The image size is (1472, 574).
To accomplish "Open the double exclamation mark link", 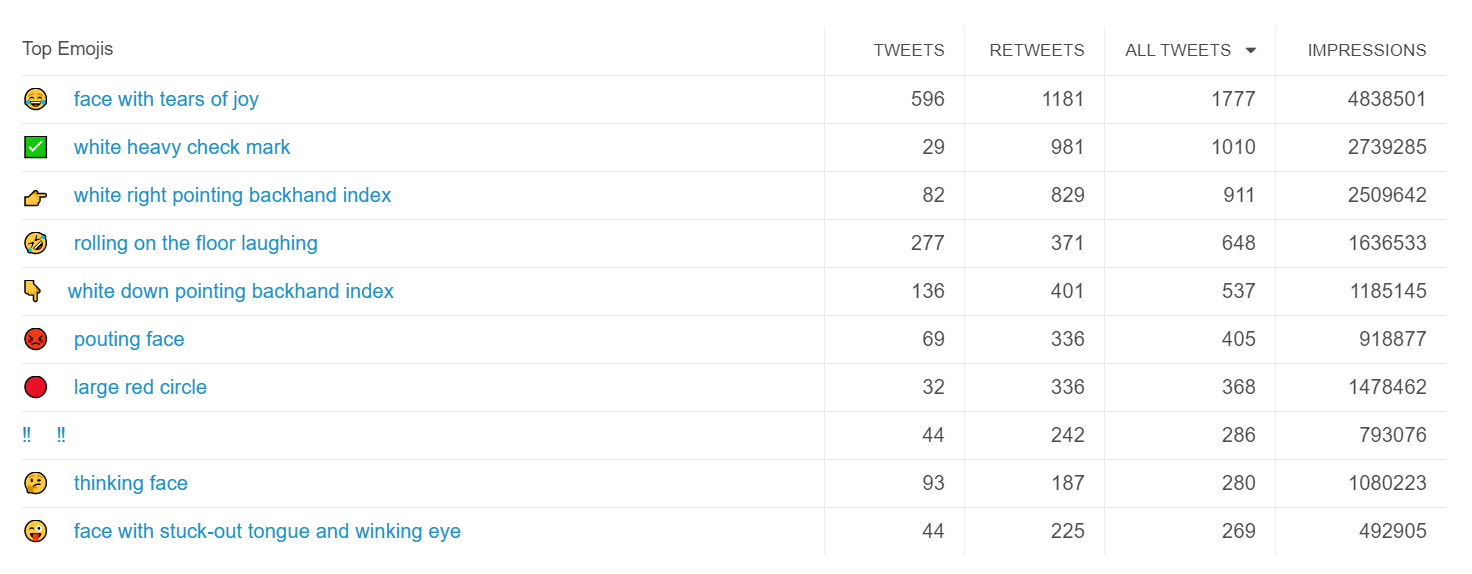I will (x=61, y=435).
